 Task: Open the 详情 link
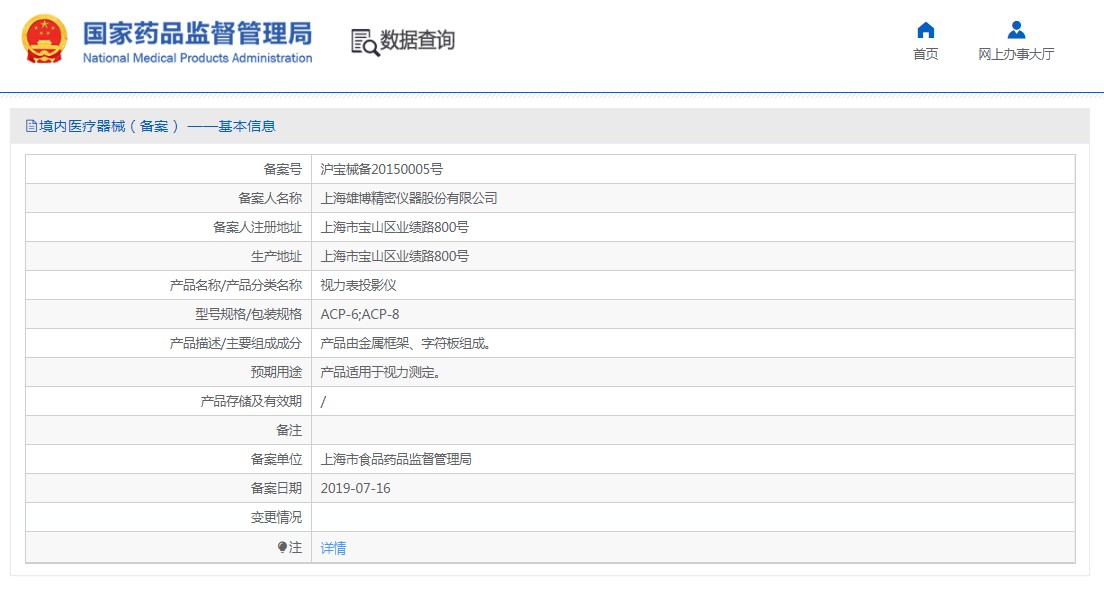pyautogui.click(x=333, y=548)
